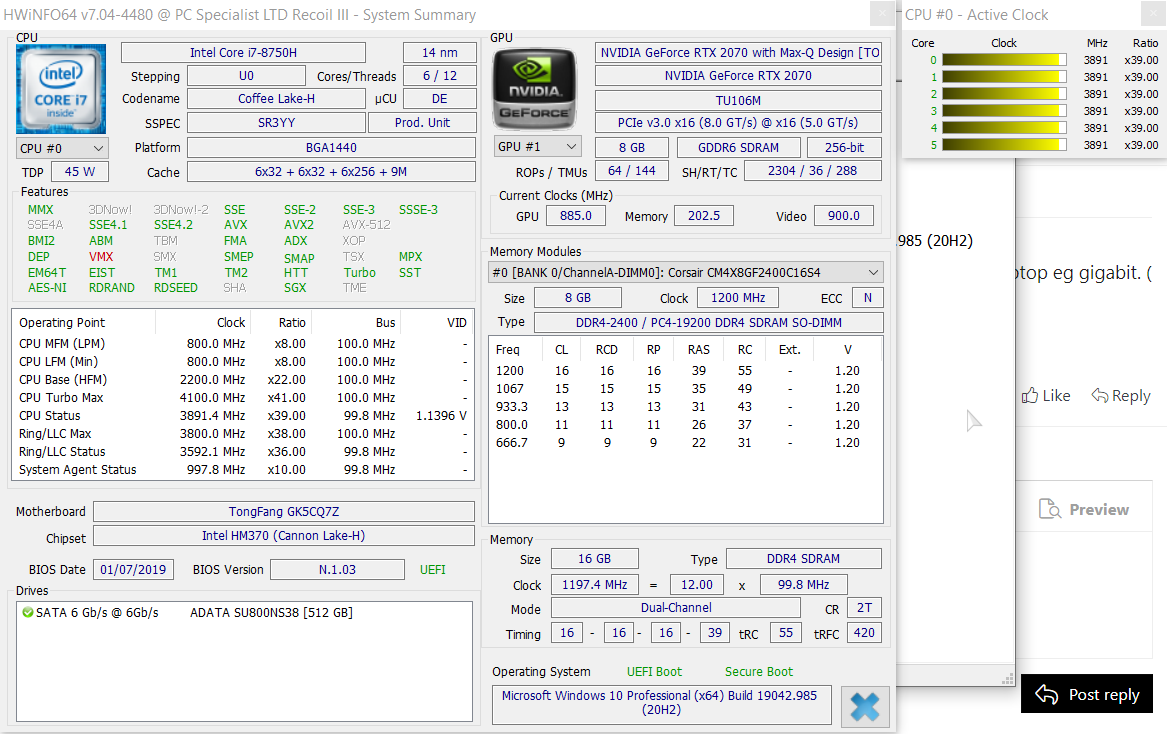Click the "202.5" GPU memory clock value
This screenshot has height=734, width=1167.
pyautogui.click(x=703, y=215)
